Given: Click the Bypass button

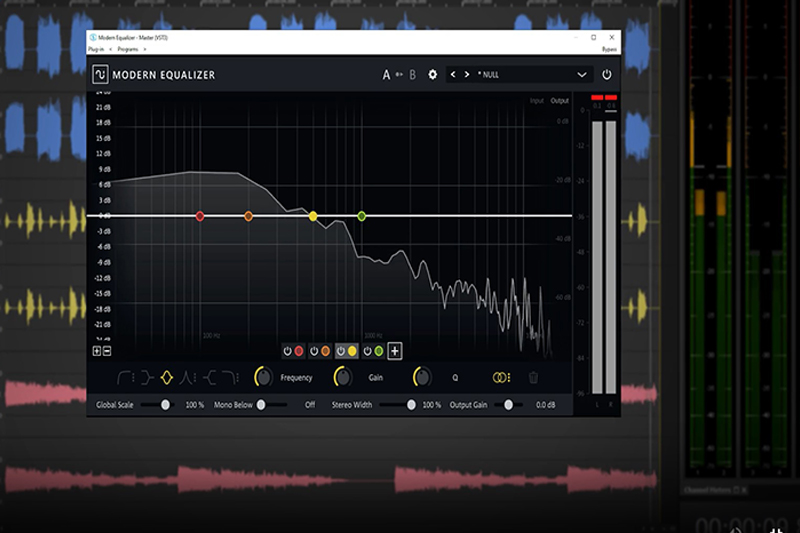Looking at the screenshot, I should (608, 48).
